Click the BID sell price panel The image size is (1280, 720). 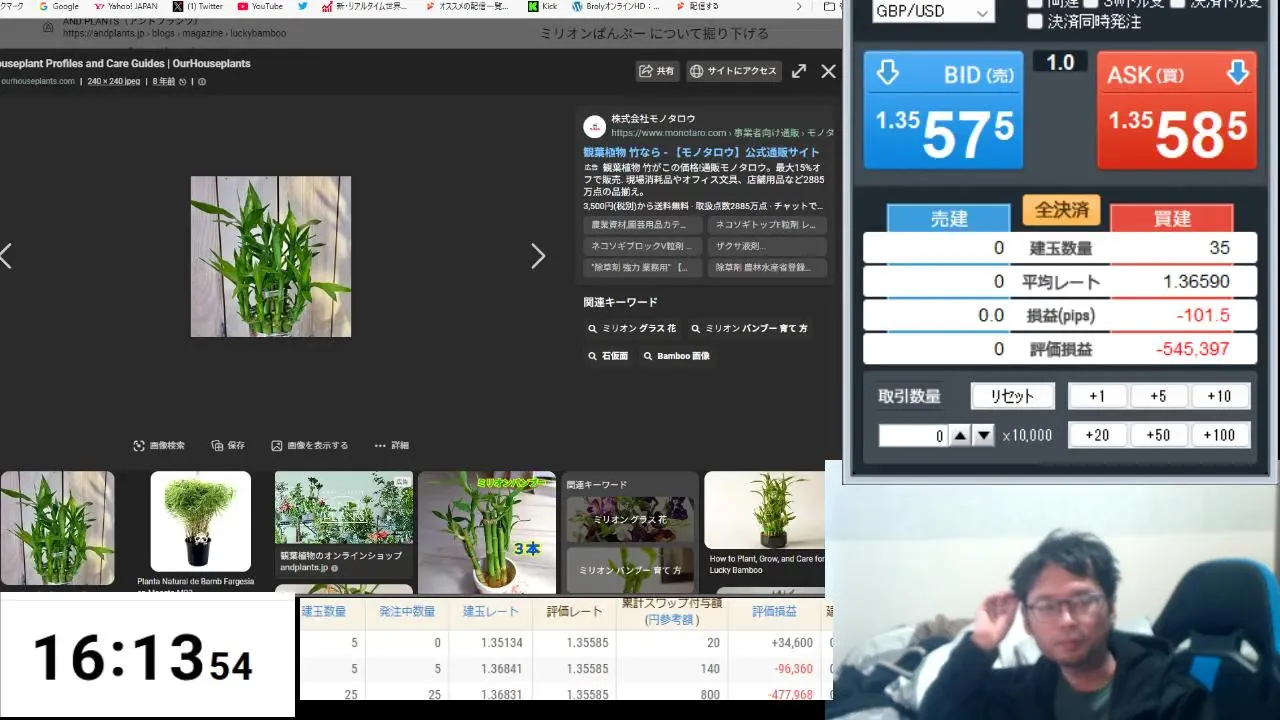944,110
